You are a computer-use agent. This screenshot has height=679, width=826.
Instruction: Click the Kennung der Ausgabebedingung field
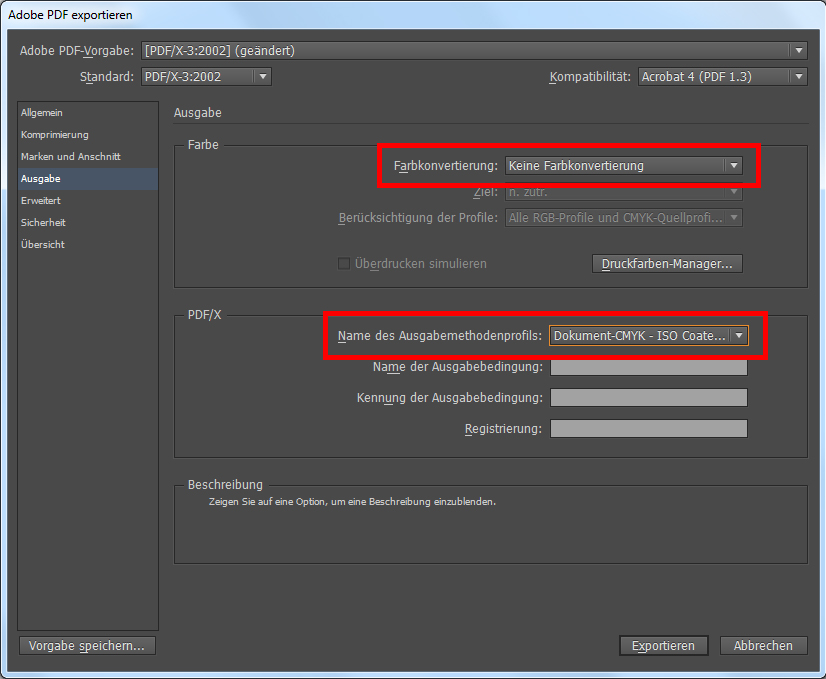[x=648, y=398]
